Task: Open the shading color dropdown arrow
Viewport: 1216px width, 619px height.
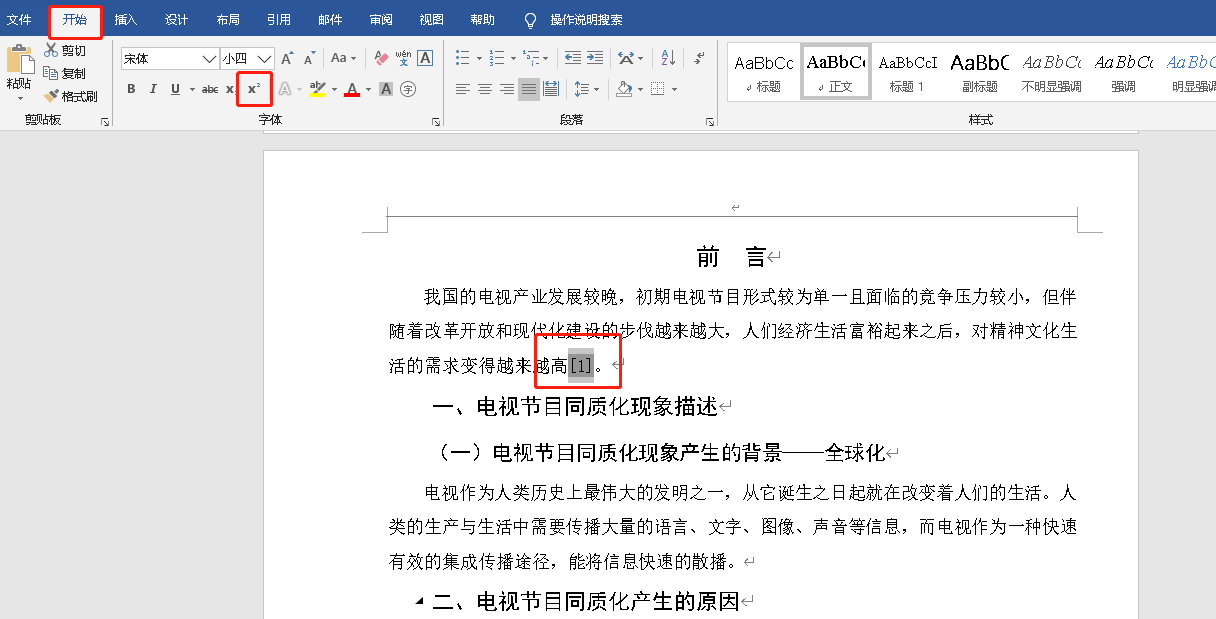Action: 640,89
